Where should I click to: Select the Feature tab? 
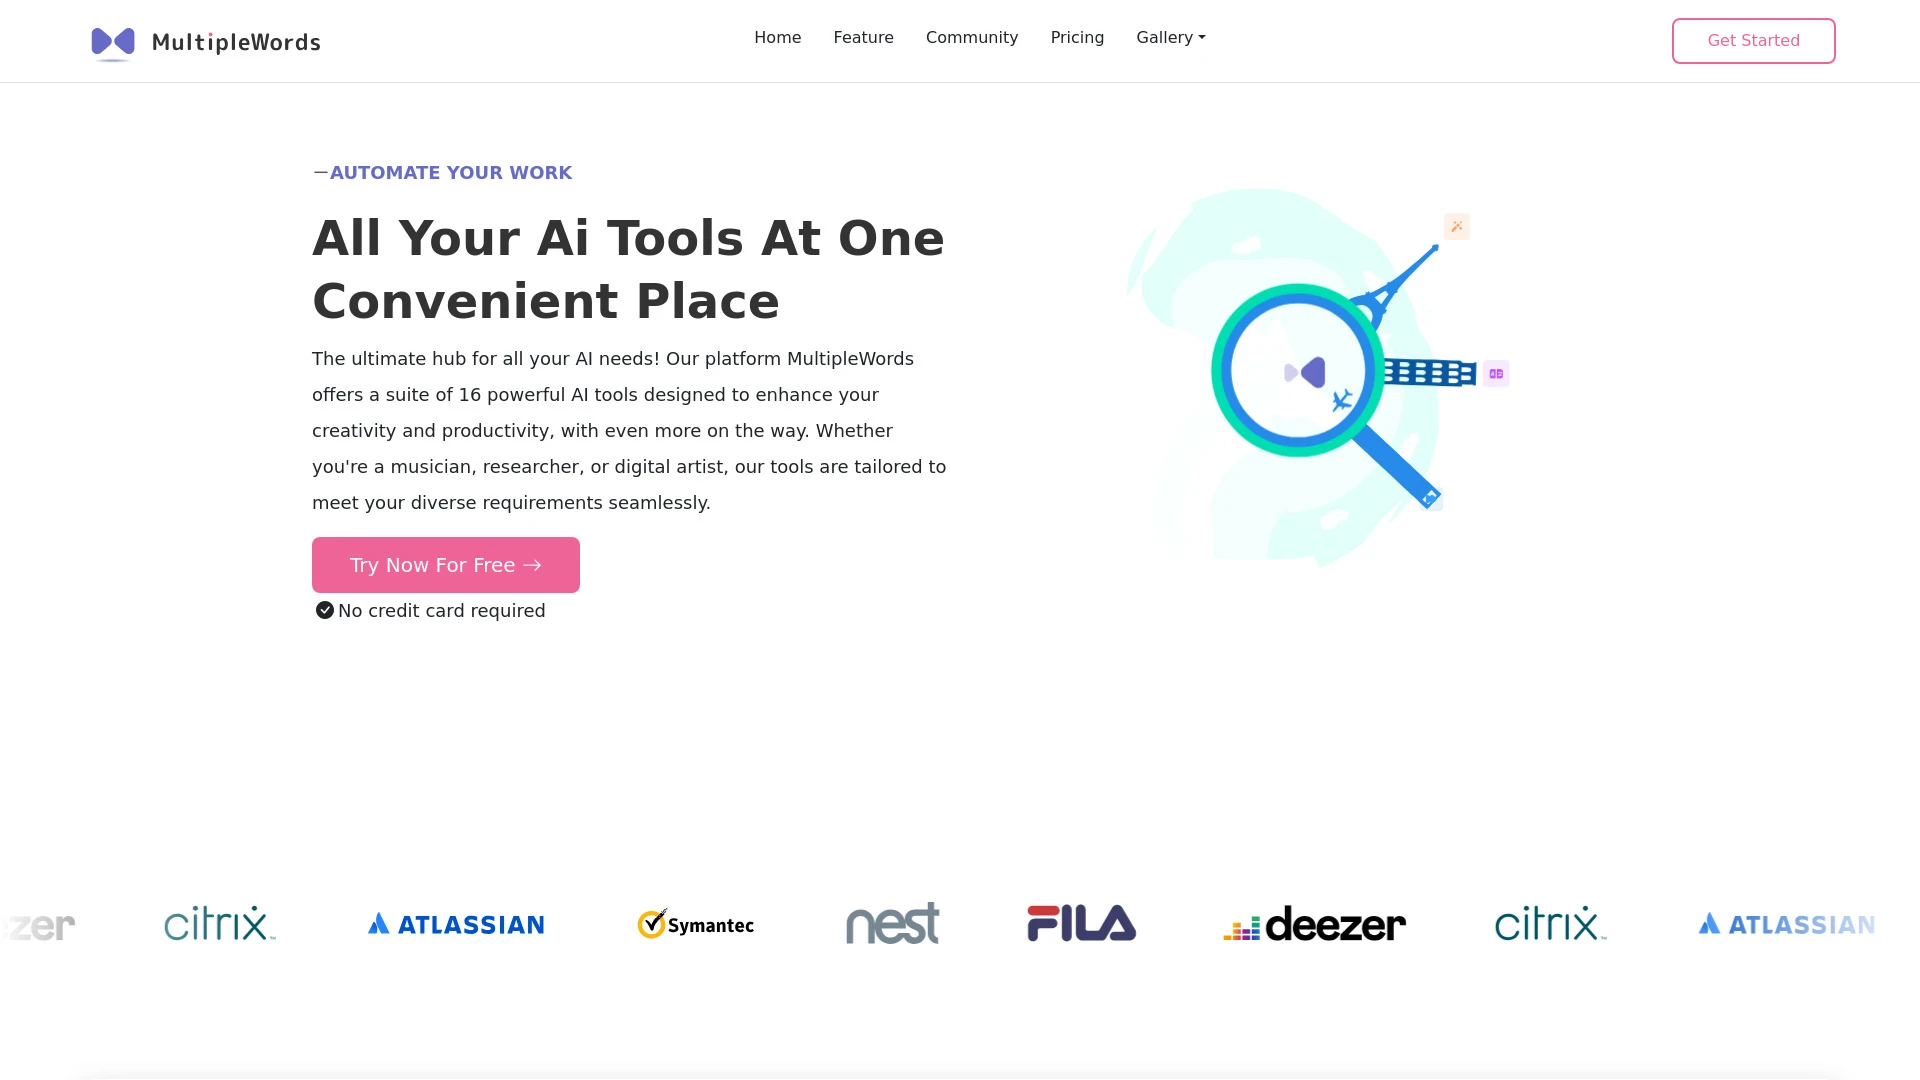(x=862, y=37)
